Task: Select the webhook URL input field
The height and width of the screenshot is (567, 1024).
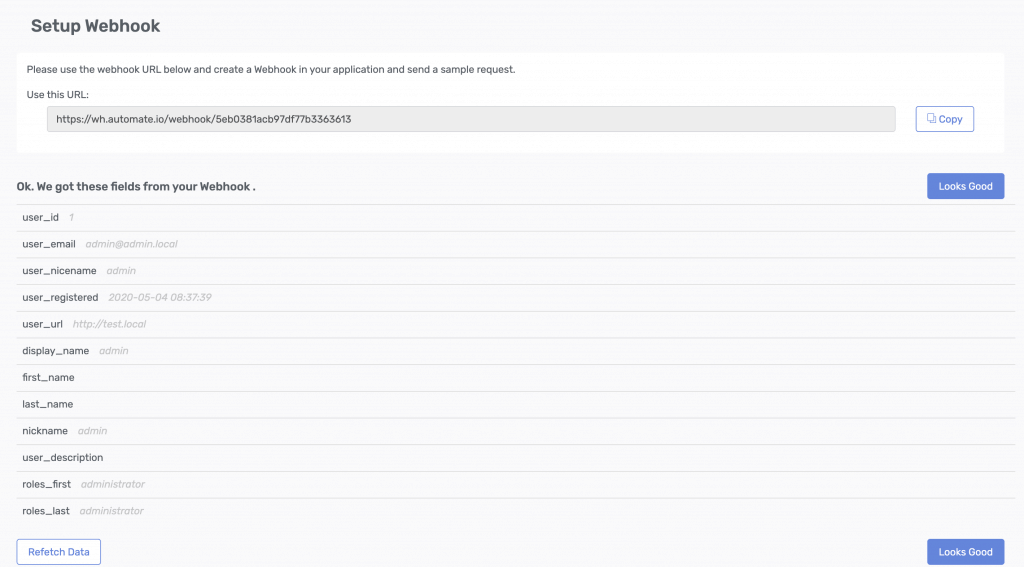Action: [471, 119]
